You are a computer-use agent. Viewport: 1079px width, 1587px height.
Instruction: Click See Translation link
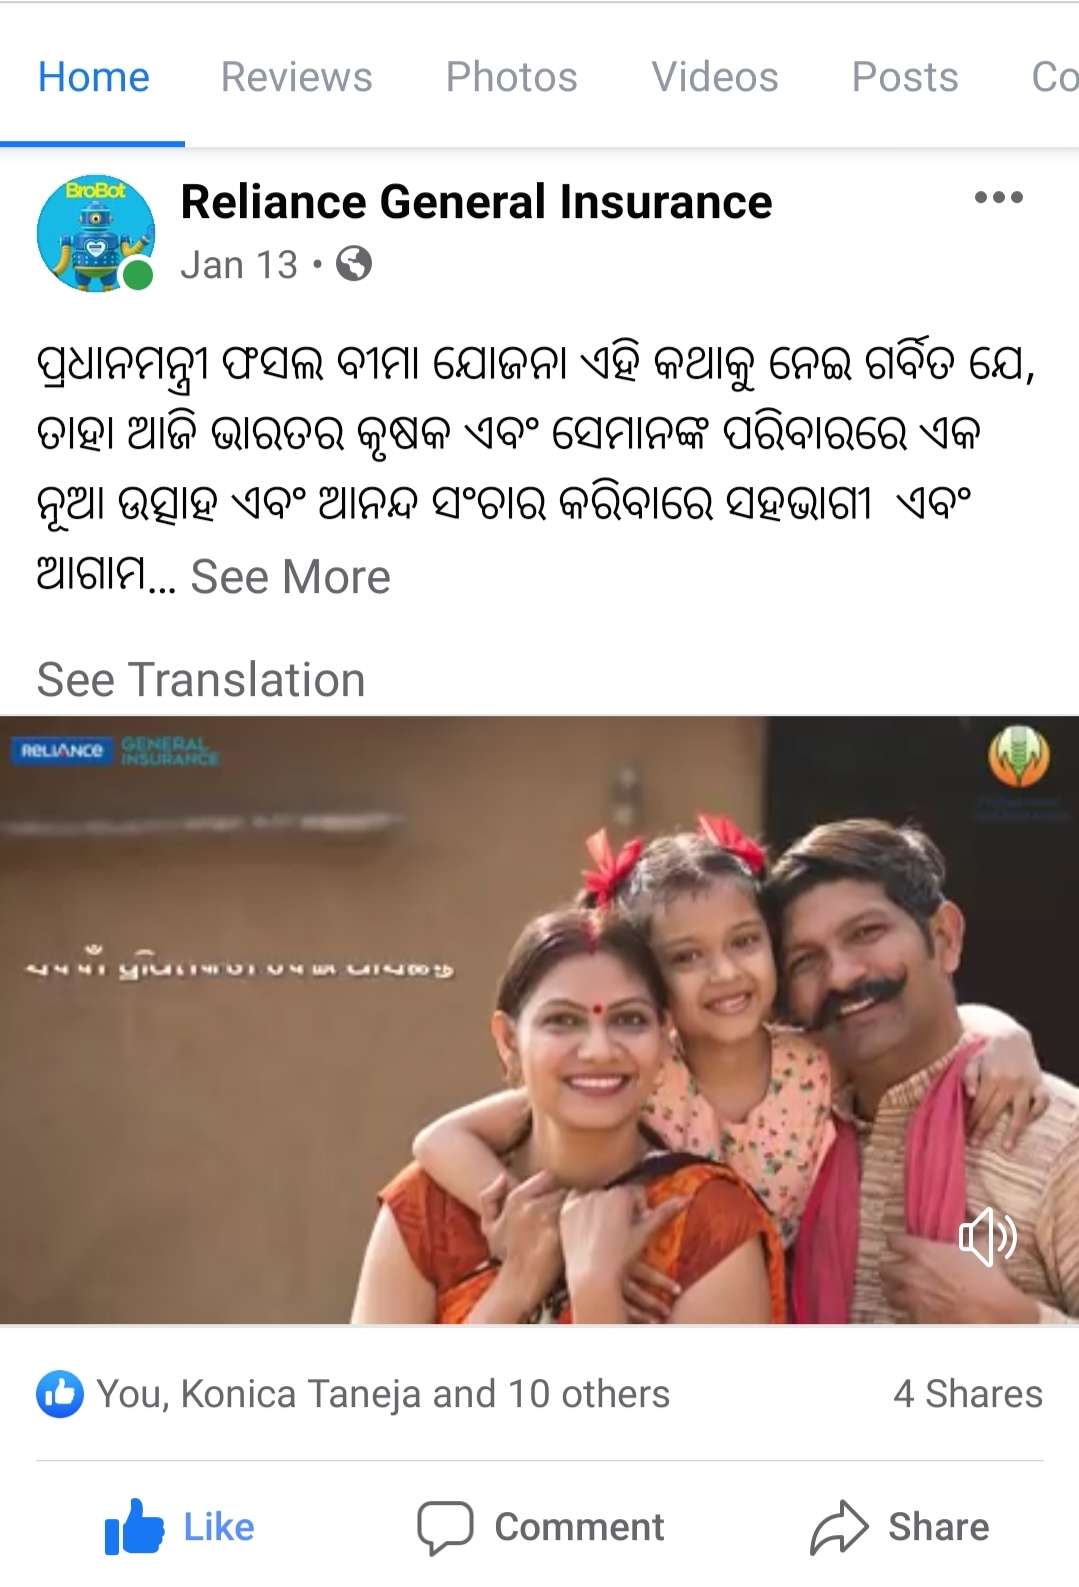pos(201,679)
